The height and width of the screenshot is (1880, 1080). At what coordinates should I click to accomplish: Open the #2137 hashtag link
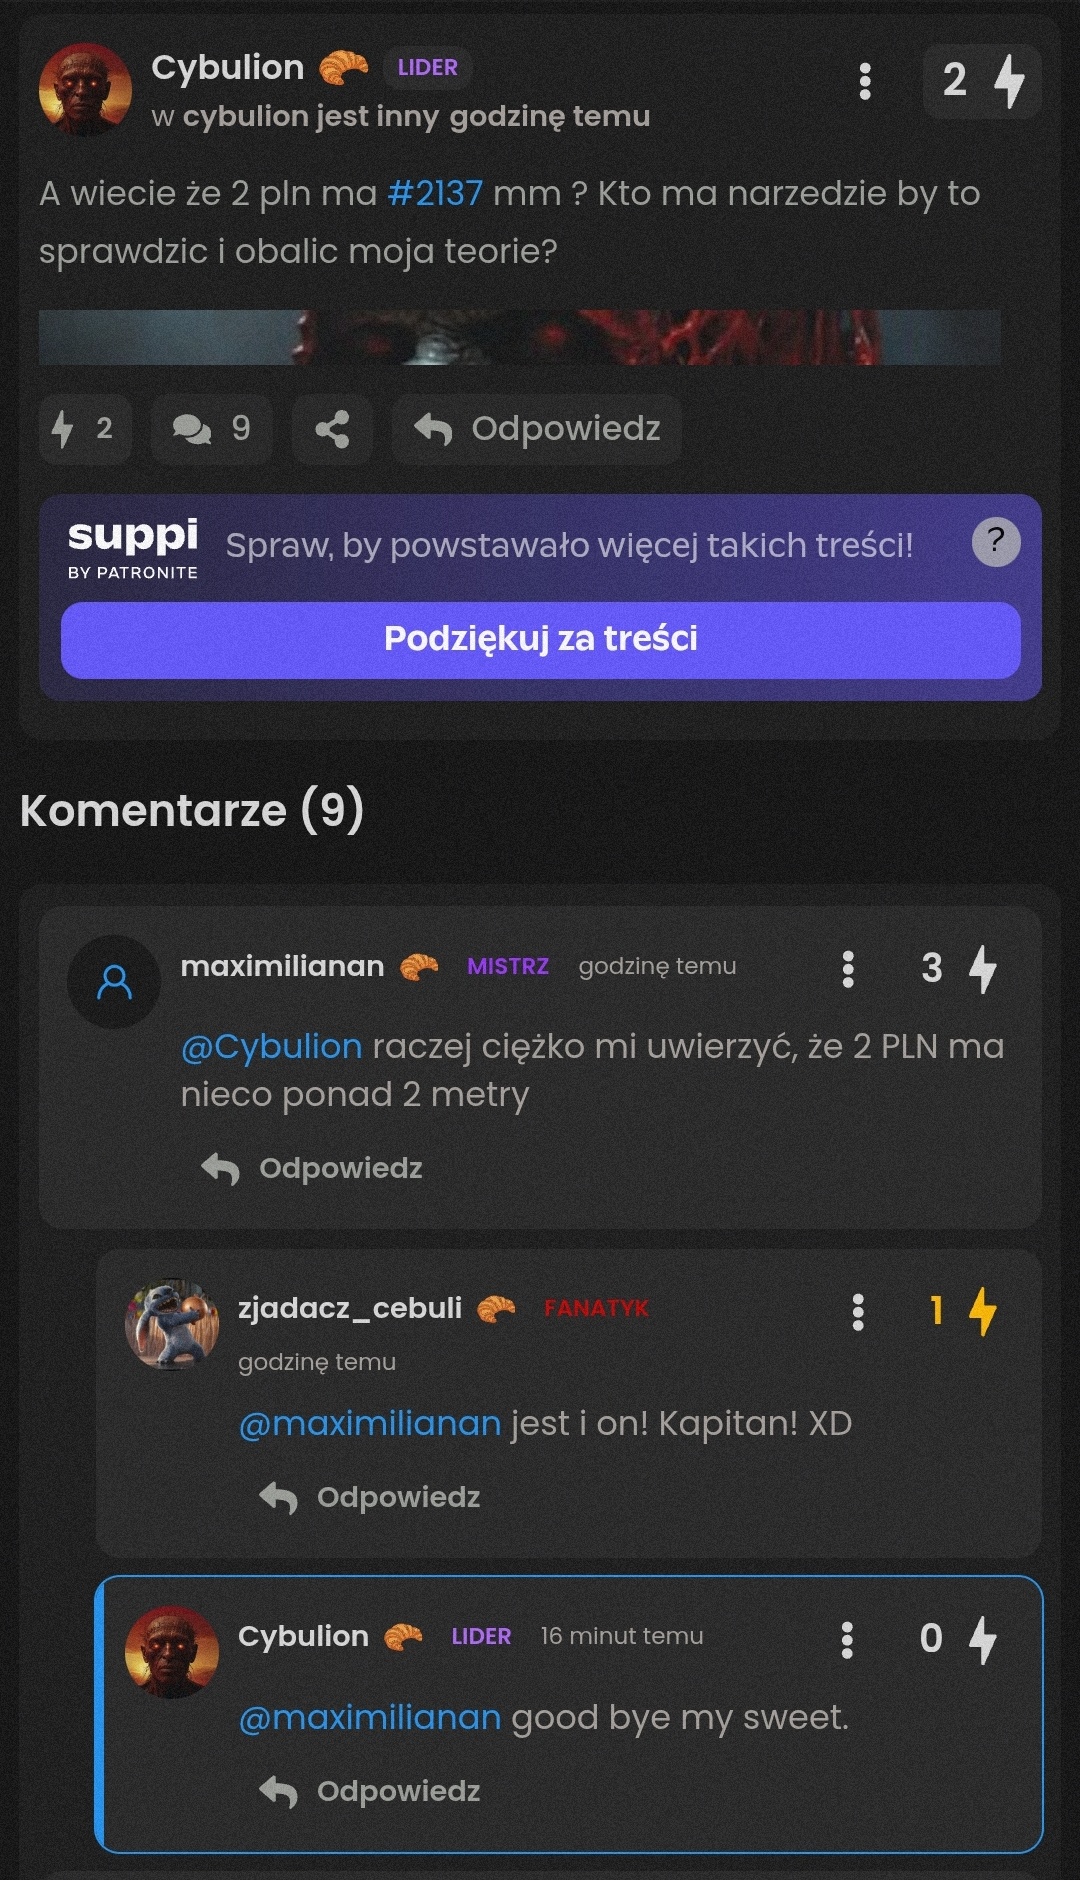[x=434, y=193]
